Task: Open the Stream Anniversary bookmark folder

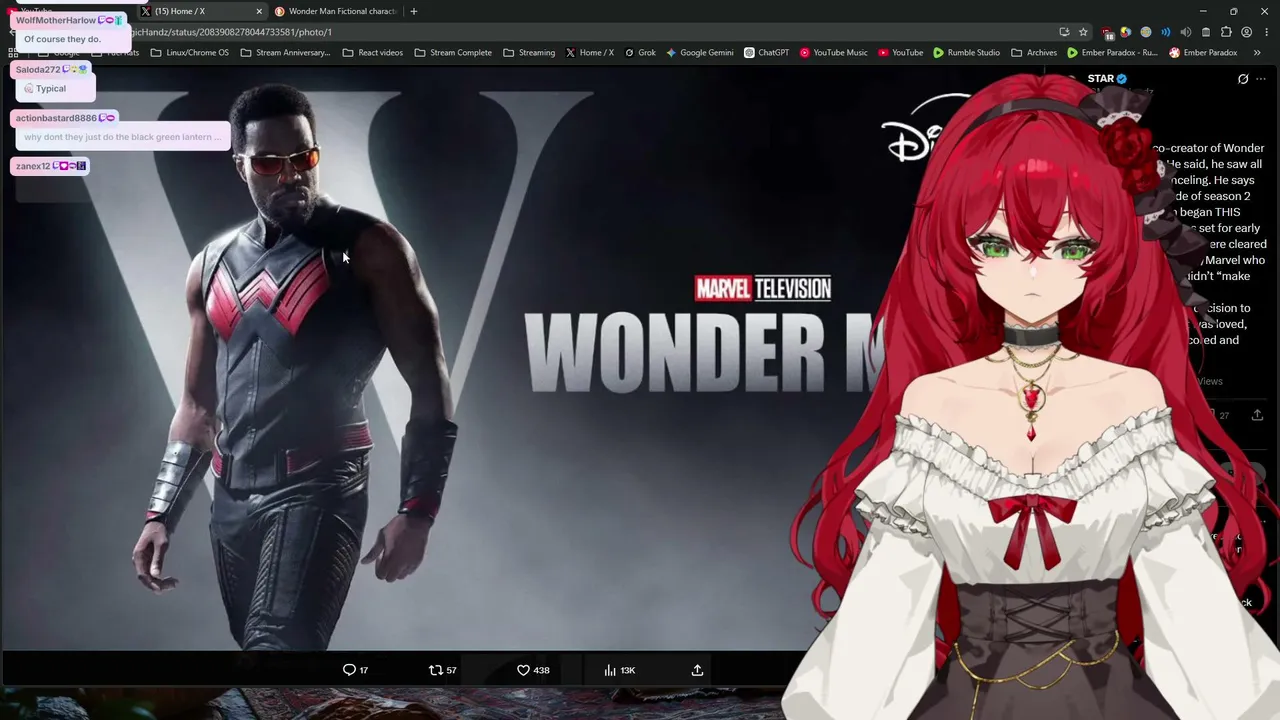Action: coord(285,53)
